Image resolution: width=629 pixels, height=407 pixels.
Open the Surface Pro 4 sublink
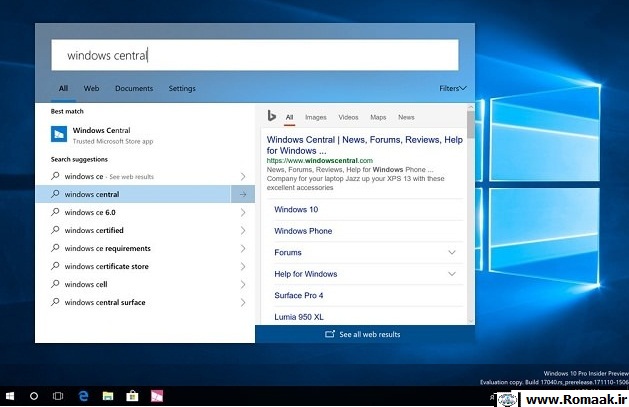299,295
